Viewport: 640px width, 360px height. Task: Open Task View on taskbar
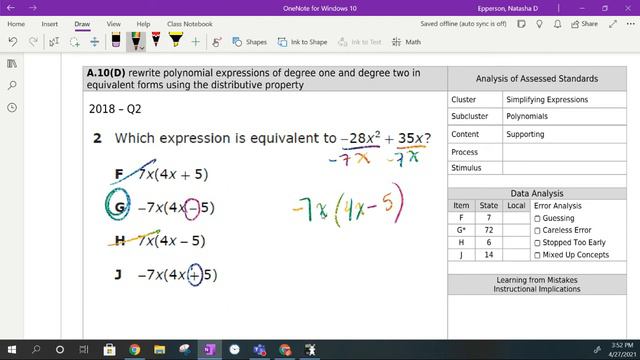point(84,350)
